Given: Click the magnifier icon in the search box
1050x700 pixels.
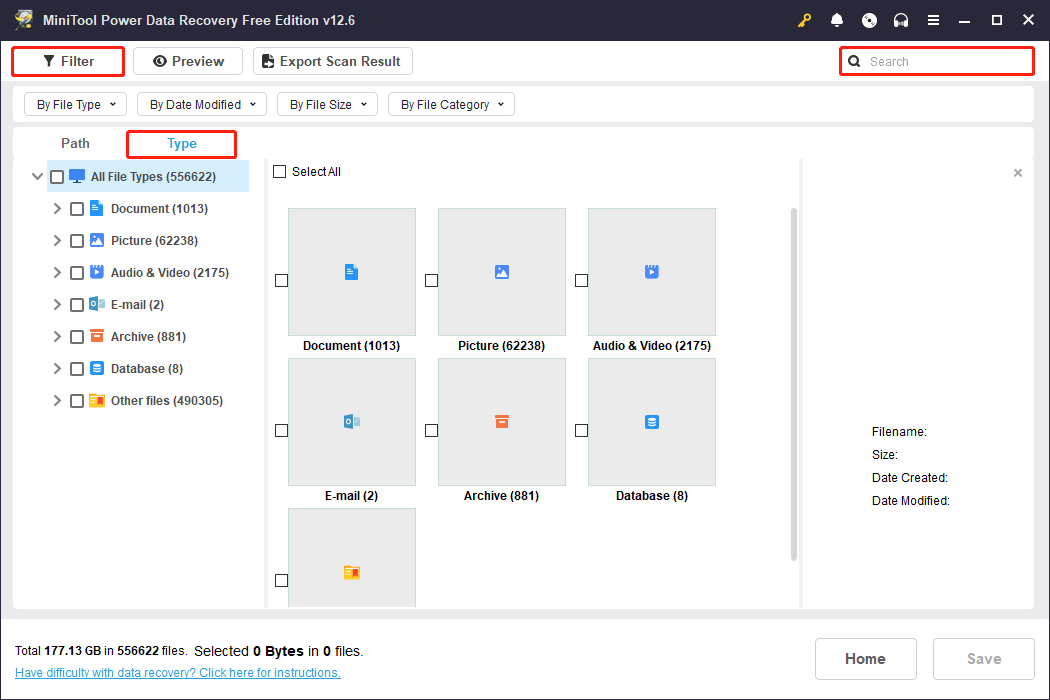Looking at the screenshot, I should pos(854,61).
